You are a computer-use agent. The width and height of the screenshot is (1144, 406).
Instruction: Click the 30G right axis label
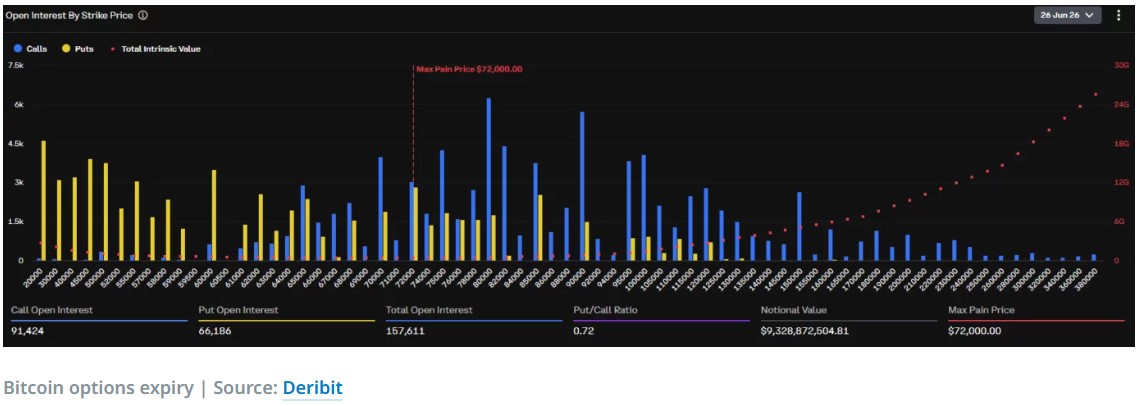1121,65
